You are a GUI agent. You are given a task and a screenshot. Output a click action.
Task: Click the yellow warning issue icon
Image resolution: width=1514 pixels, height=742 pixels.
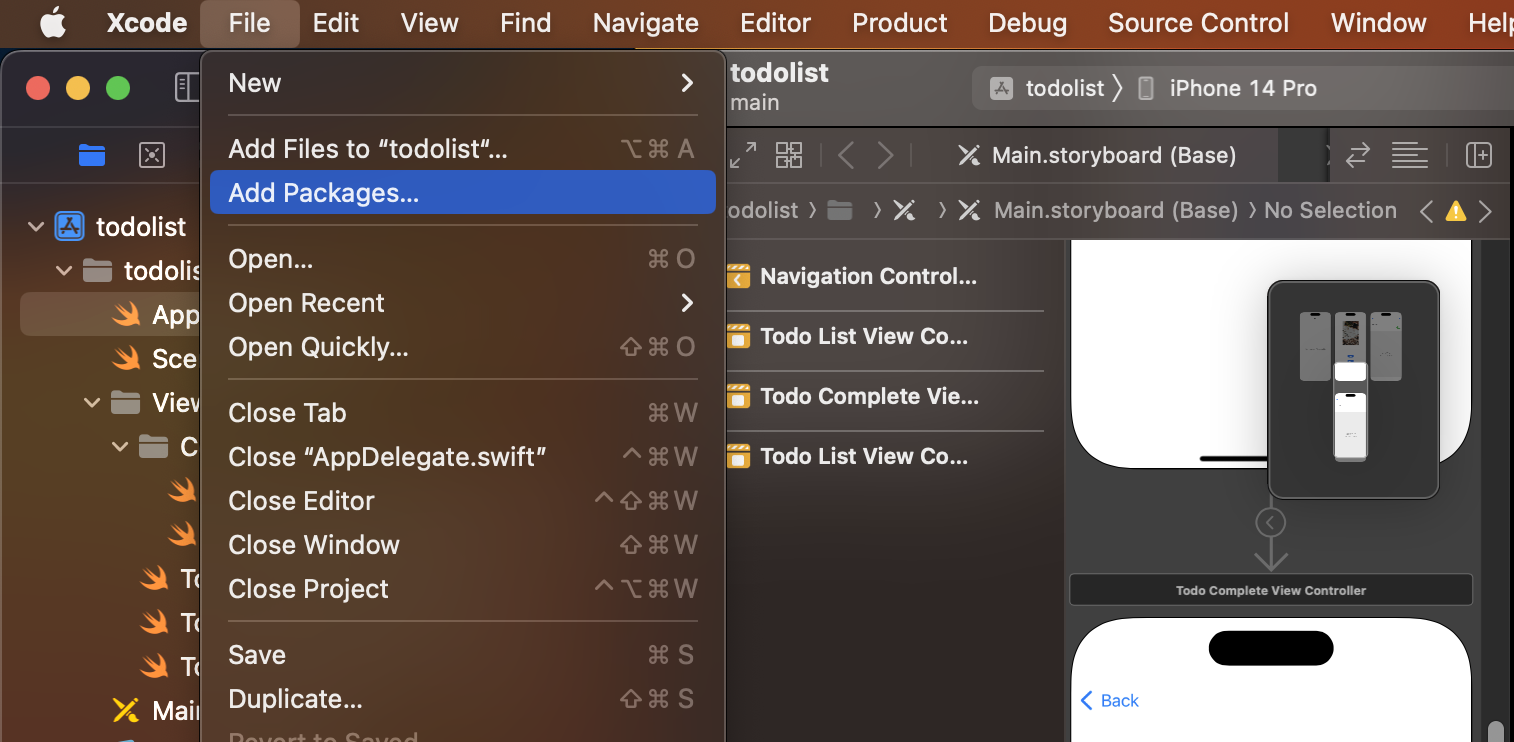pos(1456,211)
